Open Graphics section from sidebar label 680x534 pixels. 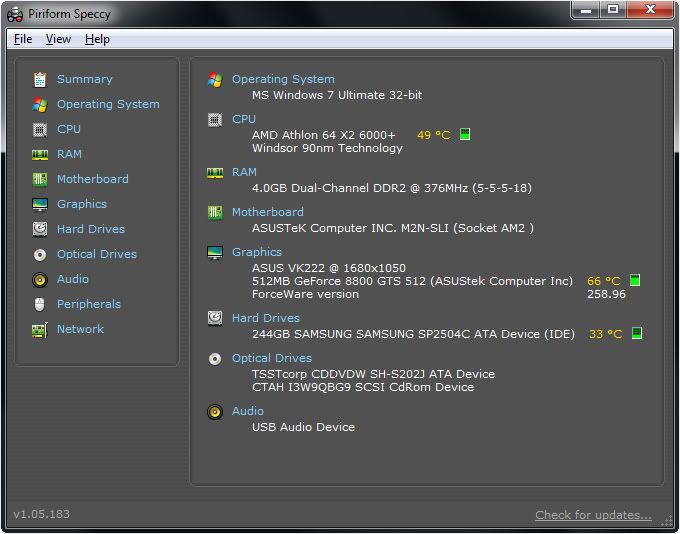tap(82, 204)
